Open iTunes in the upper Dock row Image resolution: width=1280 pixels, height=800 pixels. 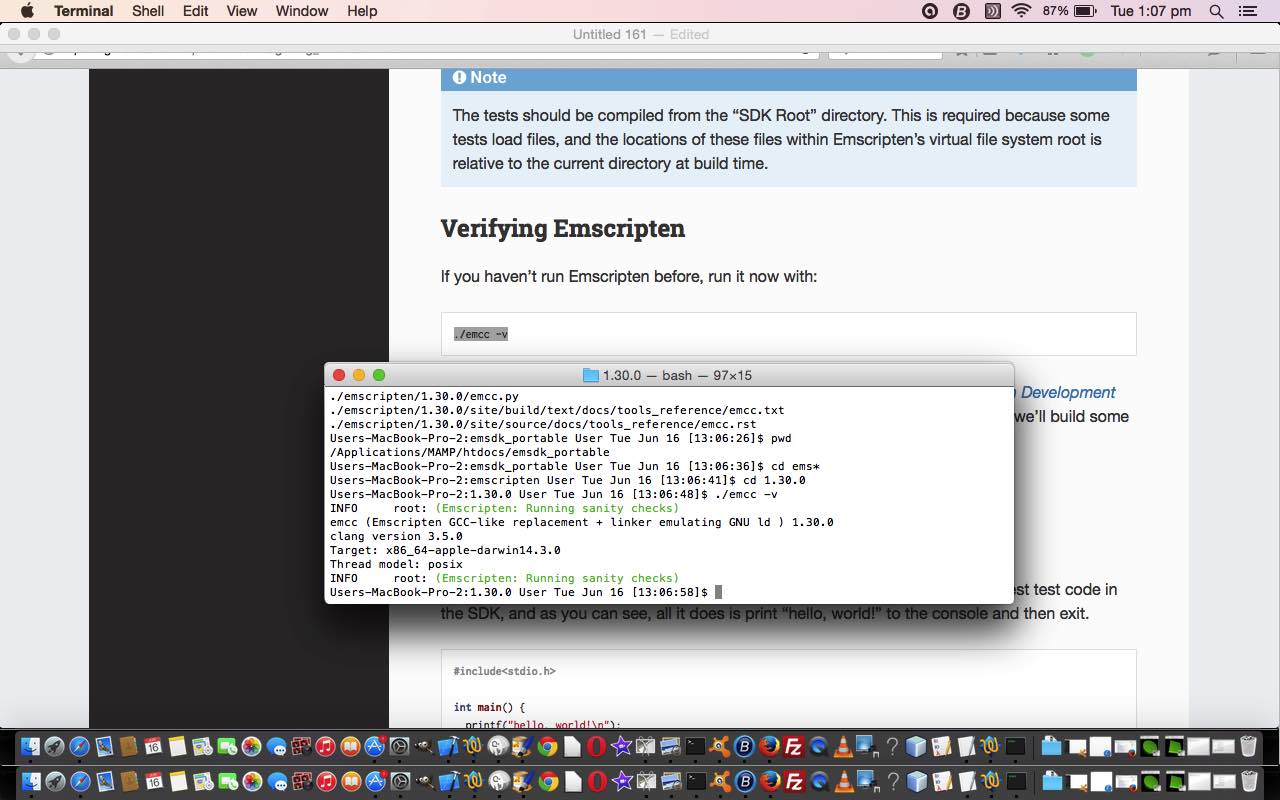325,746
